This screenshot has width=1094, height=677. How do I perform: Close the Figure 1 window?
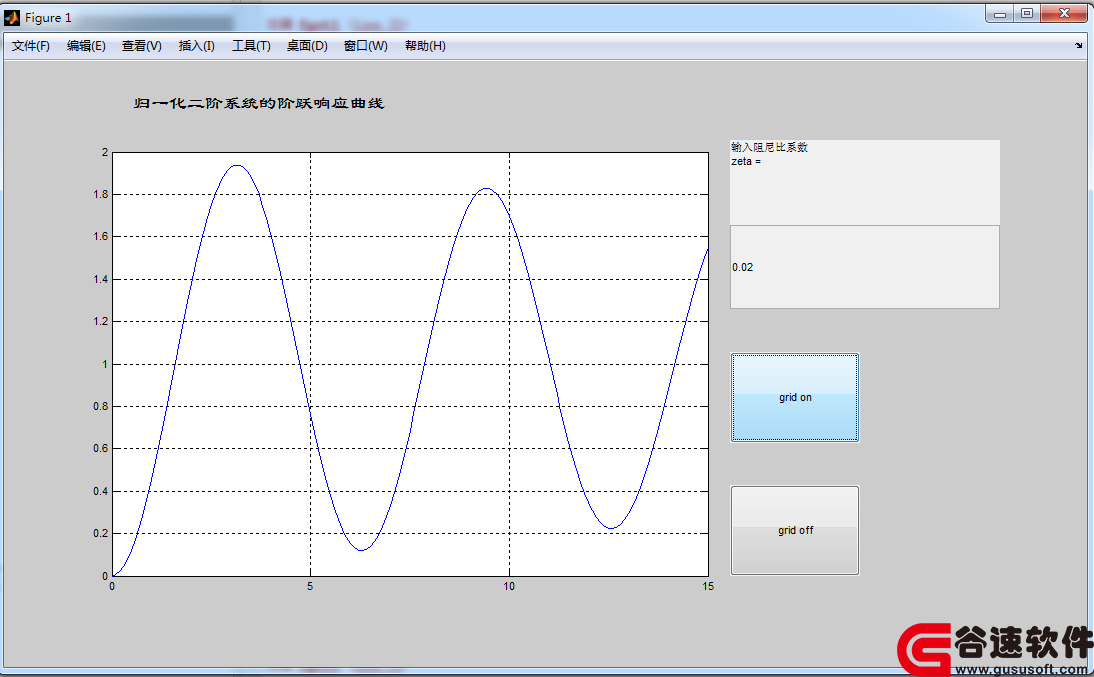coord(1064,13)
